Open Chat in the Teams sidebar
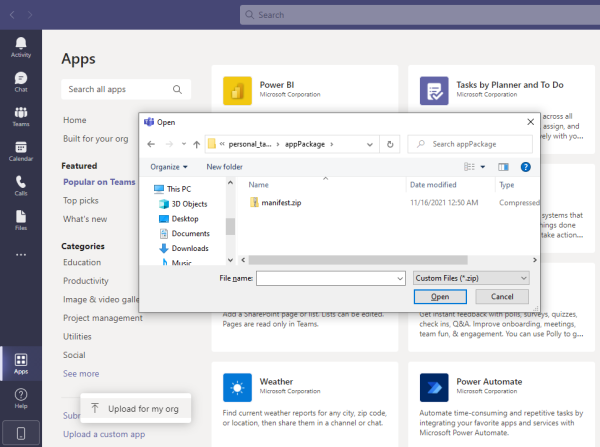The height and width of the screenshot is (447, 600). 21,82
